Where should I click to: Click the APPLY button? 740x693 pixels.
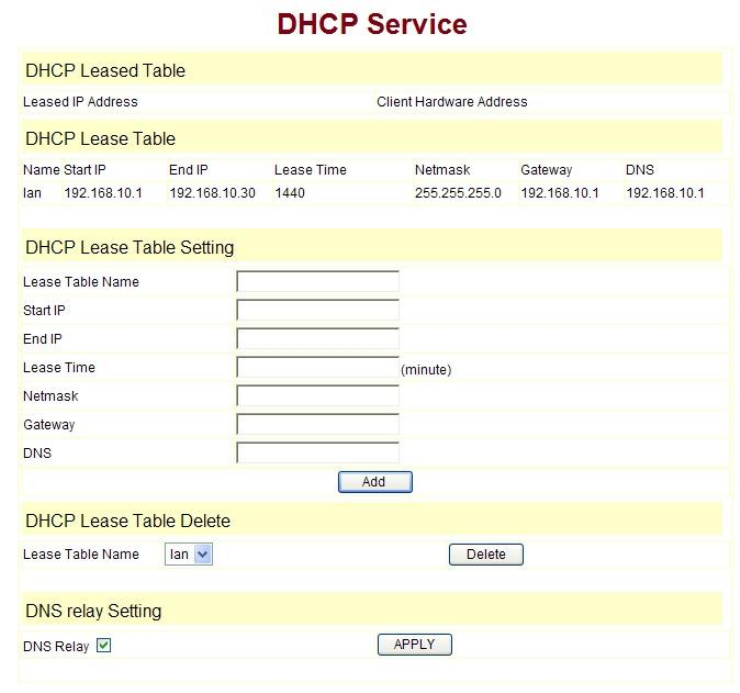pyautogui.click(x=414, y=644)
